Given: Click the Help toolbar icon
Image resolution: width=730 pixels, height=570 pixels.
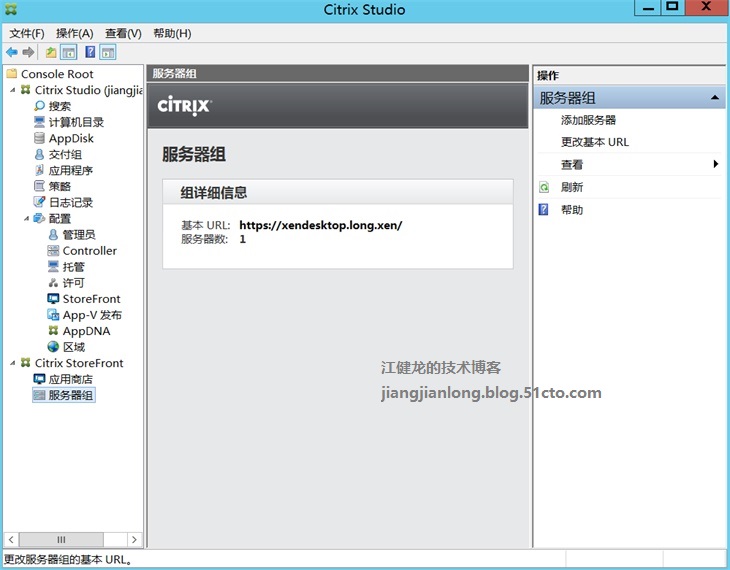Looking at the screenshot, I should pos(90,52).
